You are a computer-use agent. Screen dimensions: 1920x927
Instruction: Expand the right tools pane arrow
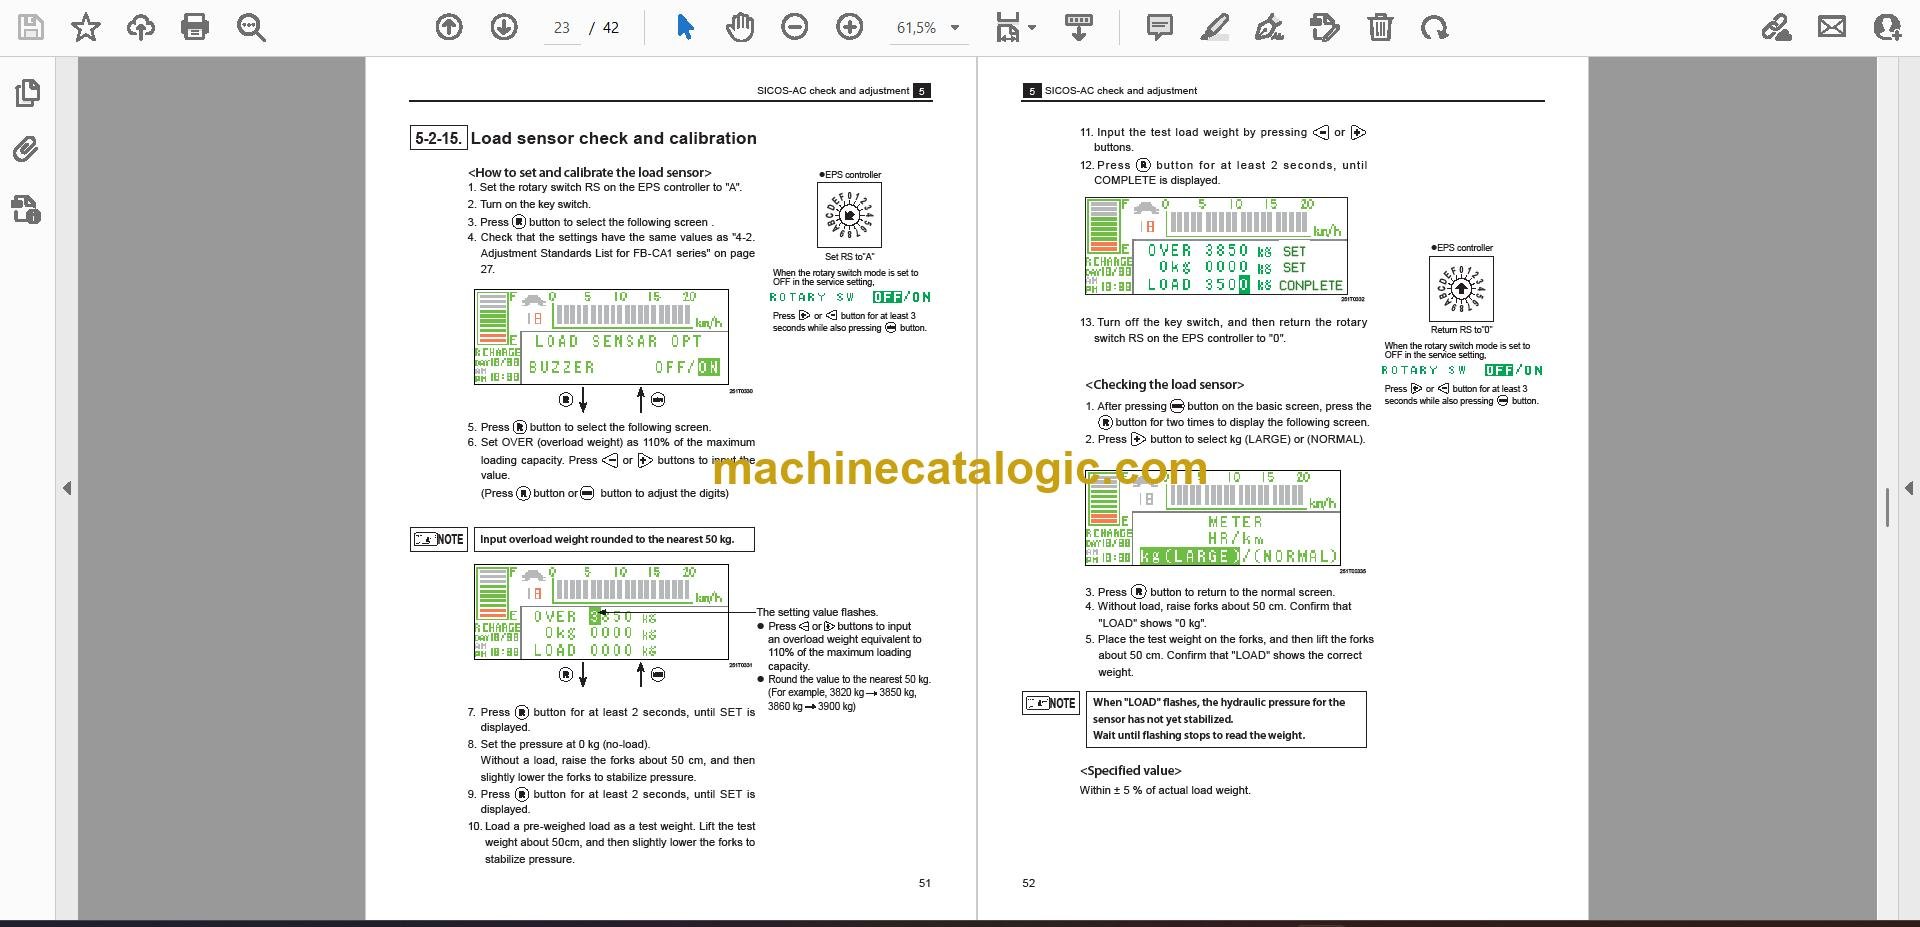[x=1909, y=488]
